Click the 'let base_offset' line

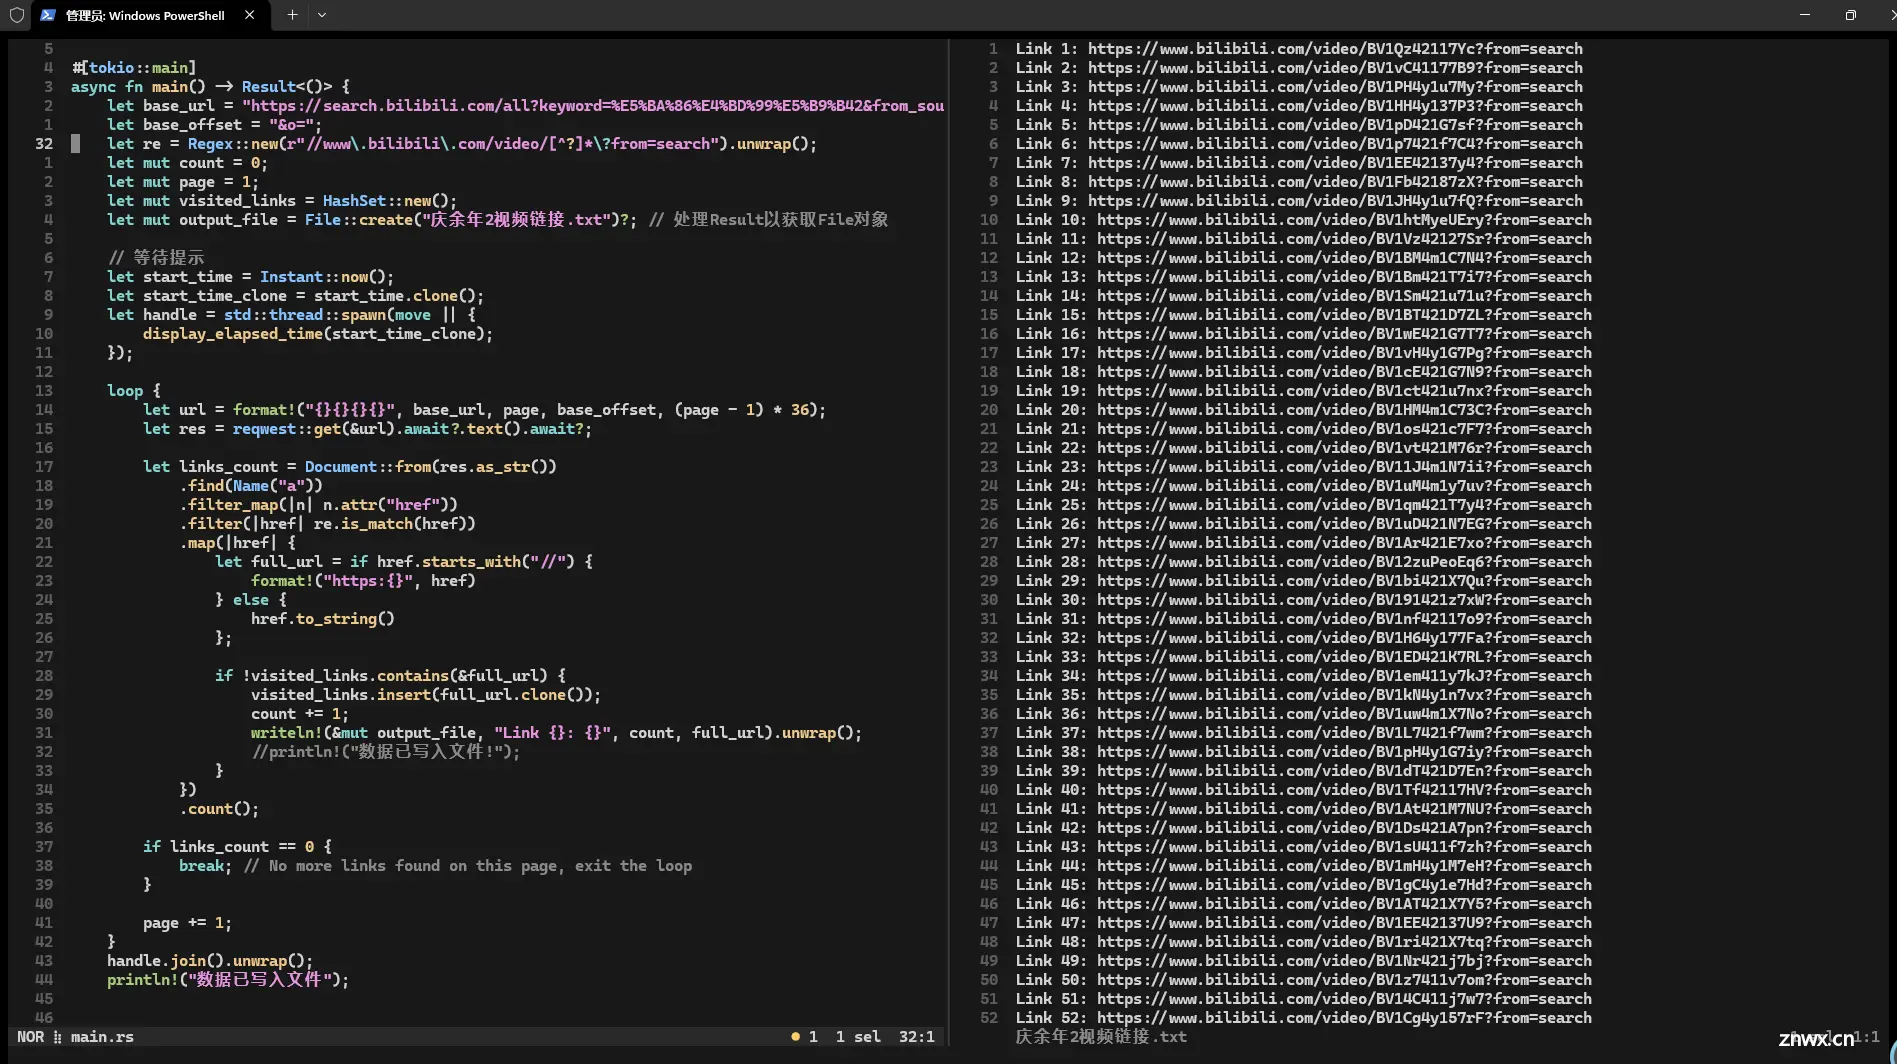(x=214, y=124)
